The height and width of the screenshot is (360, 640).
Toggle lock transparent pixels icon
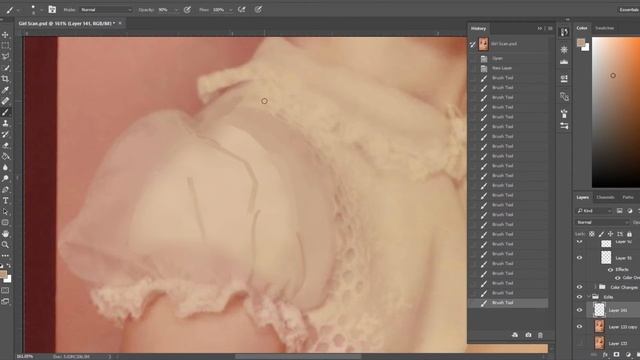(x=591, y=234)
